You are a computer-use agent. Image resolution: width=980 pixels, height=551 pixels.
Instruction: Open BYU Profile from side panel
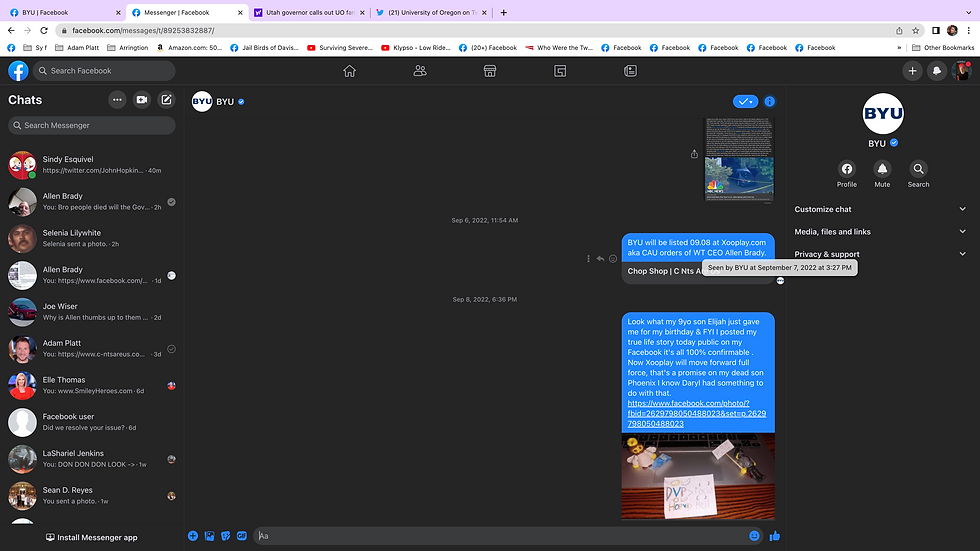pyautogui.click(x=847, y=174)
